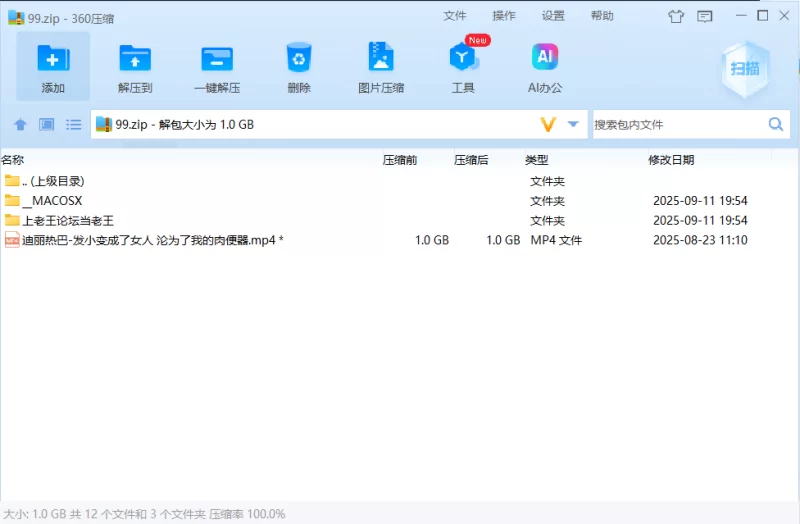Open the skin (shirt) icon in title bar
The image size is (800, 524).
[x=676, y=16]
